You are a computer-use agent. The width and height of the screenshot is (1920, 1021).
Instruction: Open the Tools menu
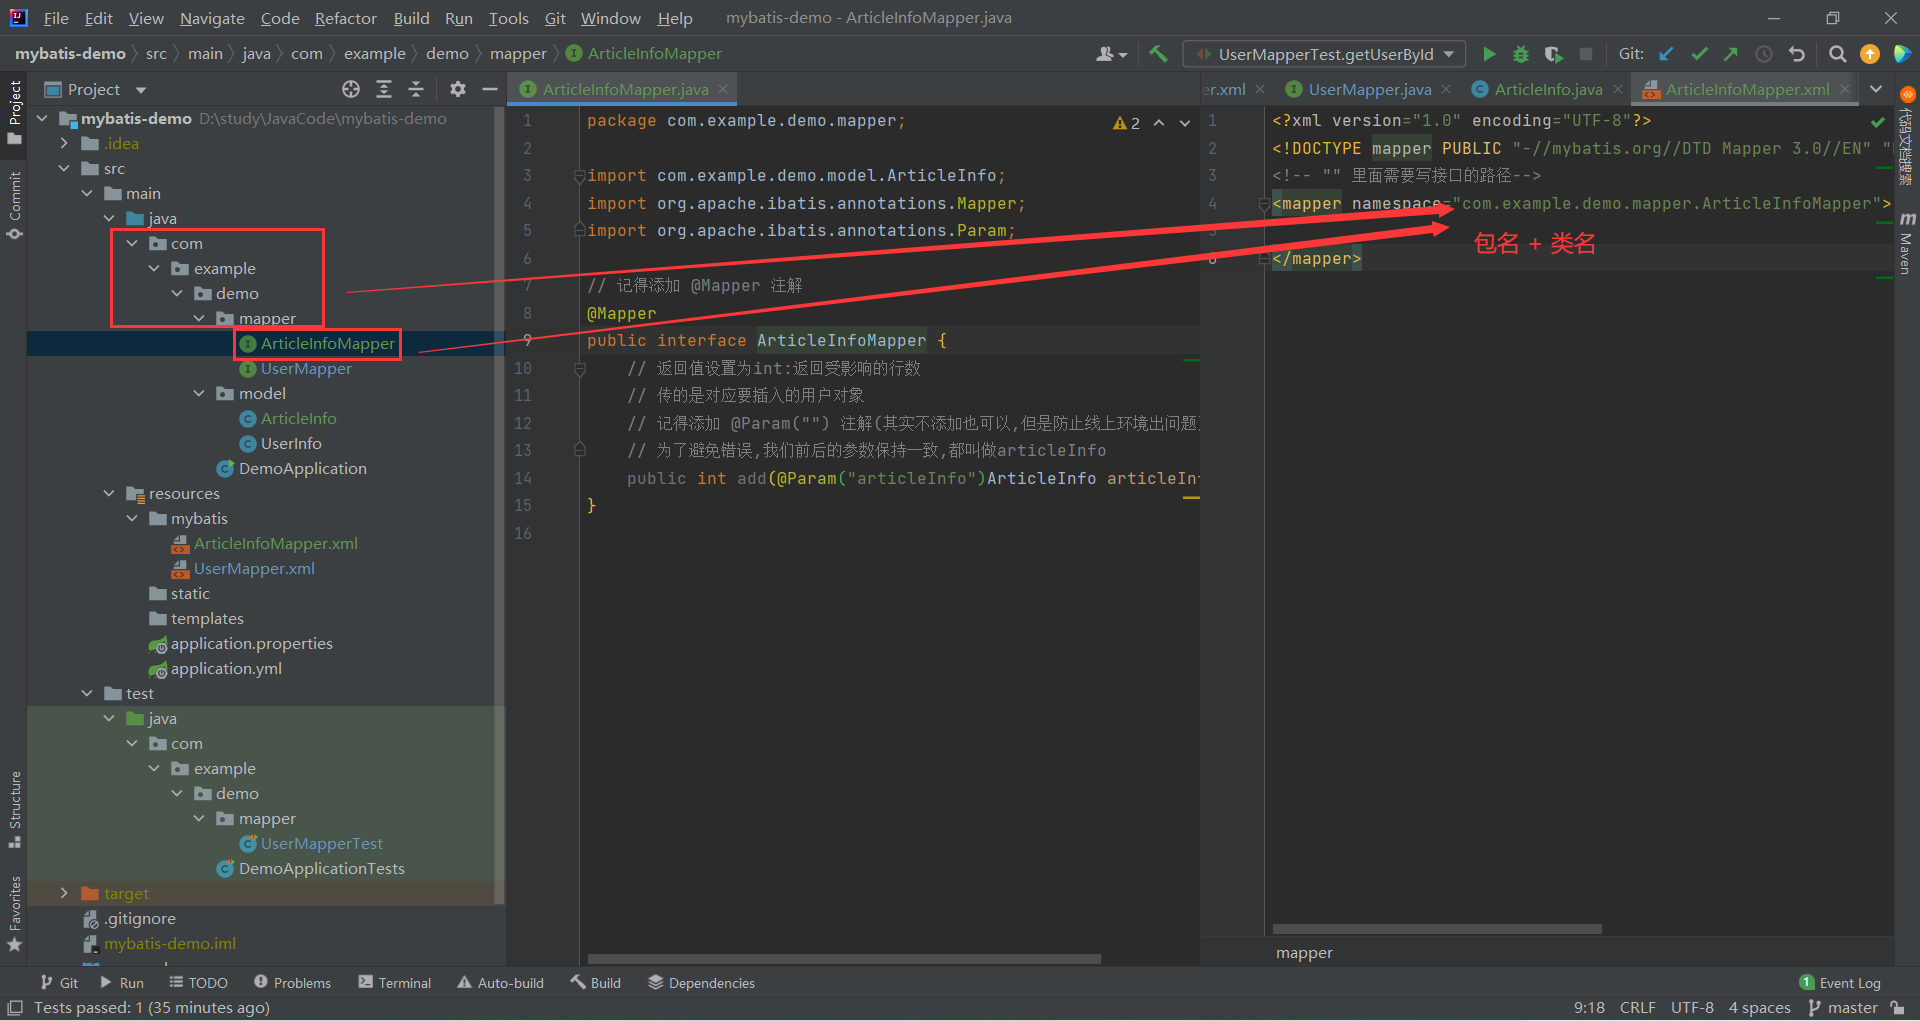click(x=508, y=18)
